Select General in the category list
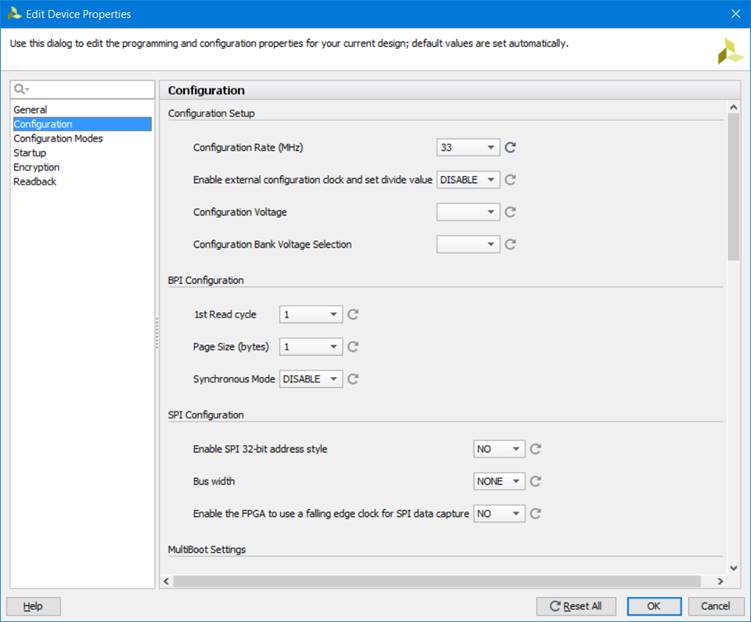The width and height of the screenshot is (751, 622). coord(30,110)
